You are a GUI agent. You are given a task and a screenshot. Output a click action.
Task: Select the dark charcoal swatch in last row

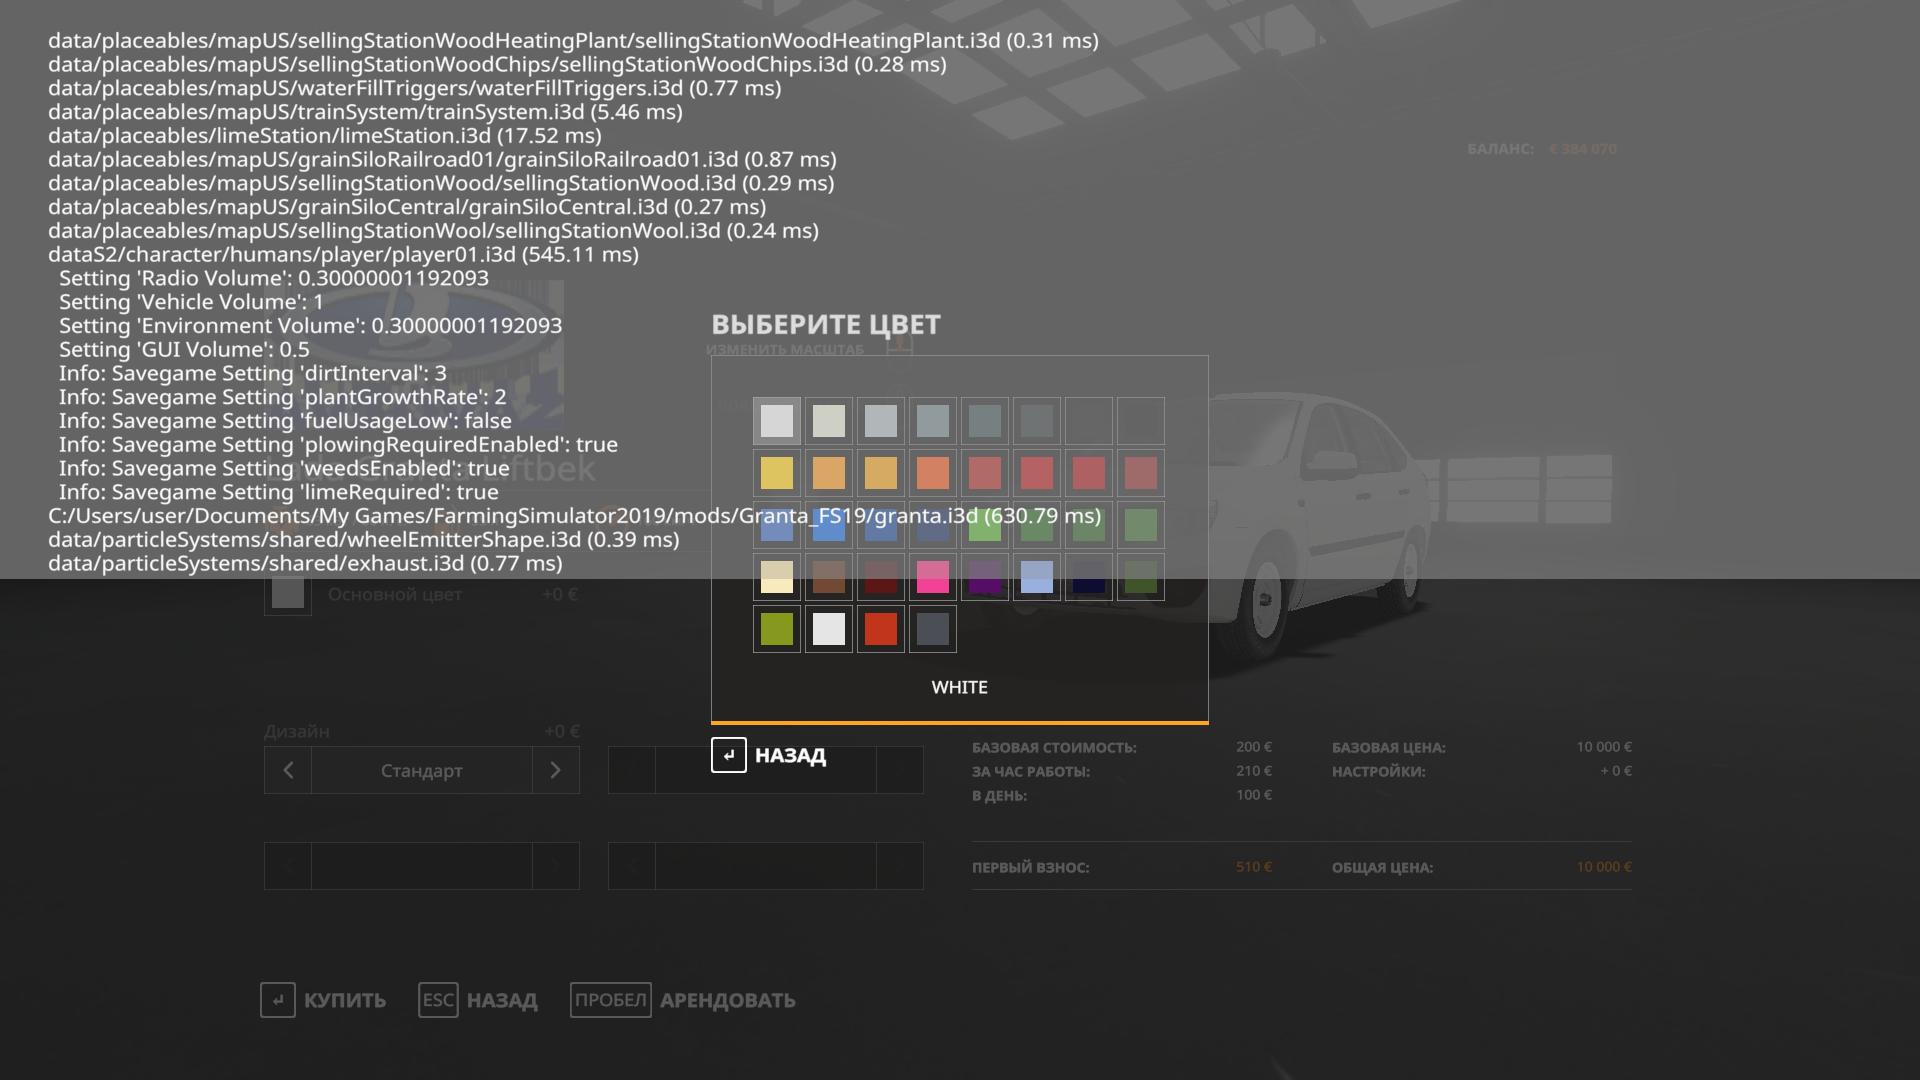click(933, 629)
